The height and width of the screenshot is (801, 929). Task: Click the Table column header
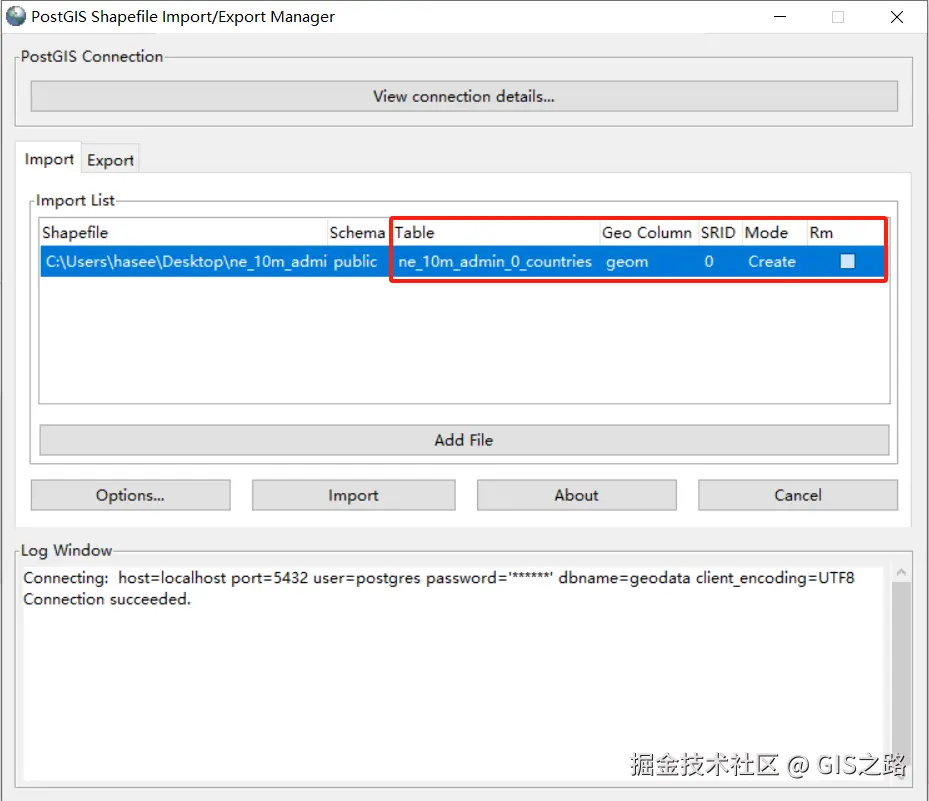click(x=496, y=232)
